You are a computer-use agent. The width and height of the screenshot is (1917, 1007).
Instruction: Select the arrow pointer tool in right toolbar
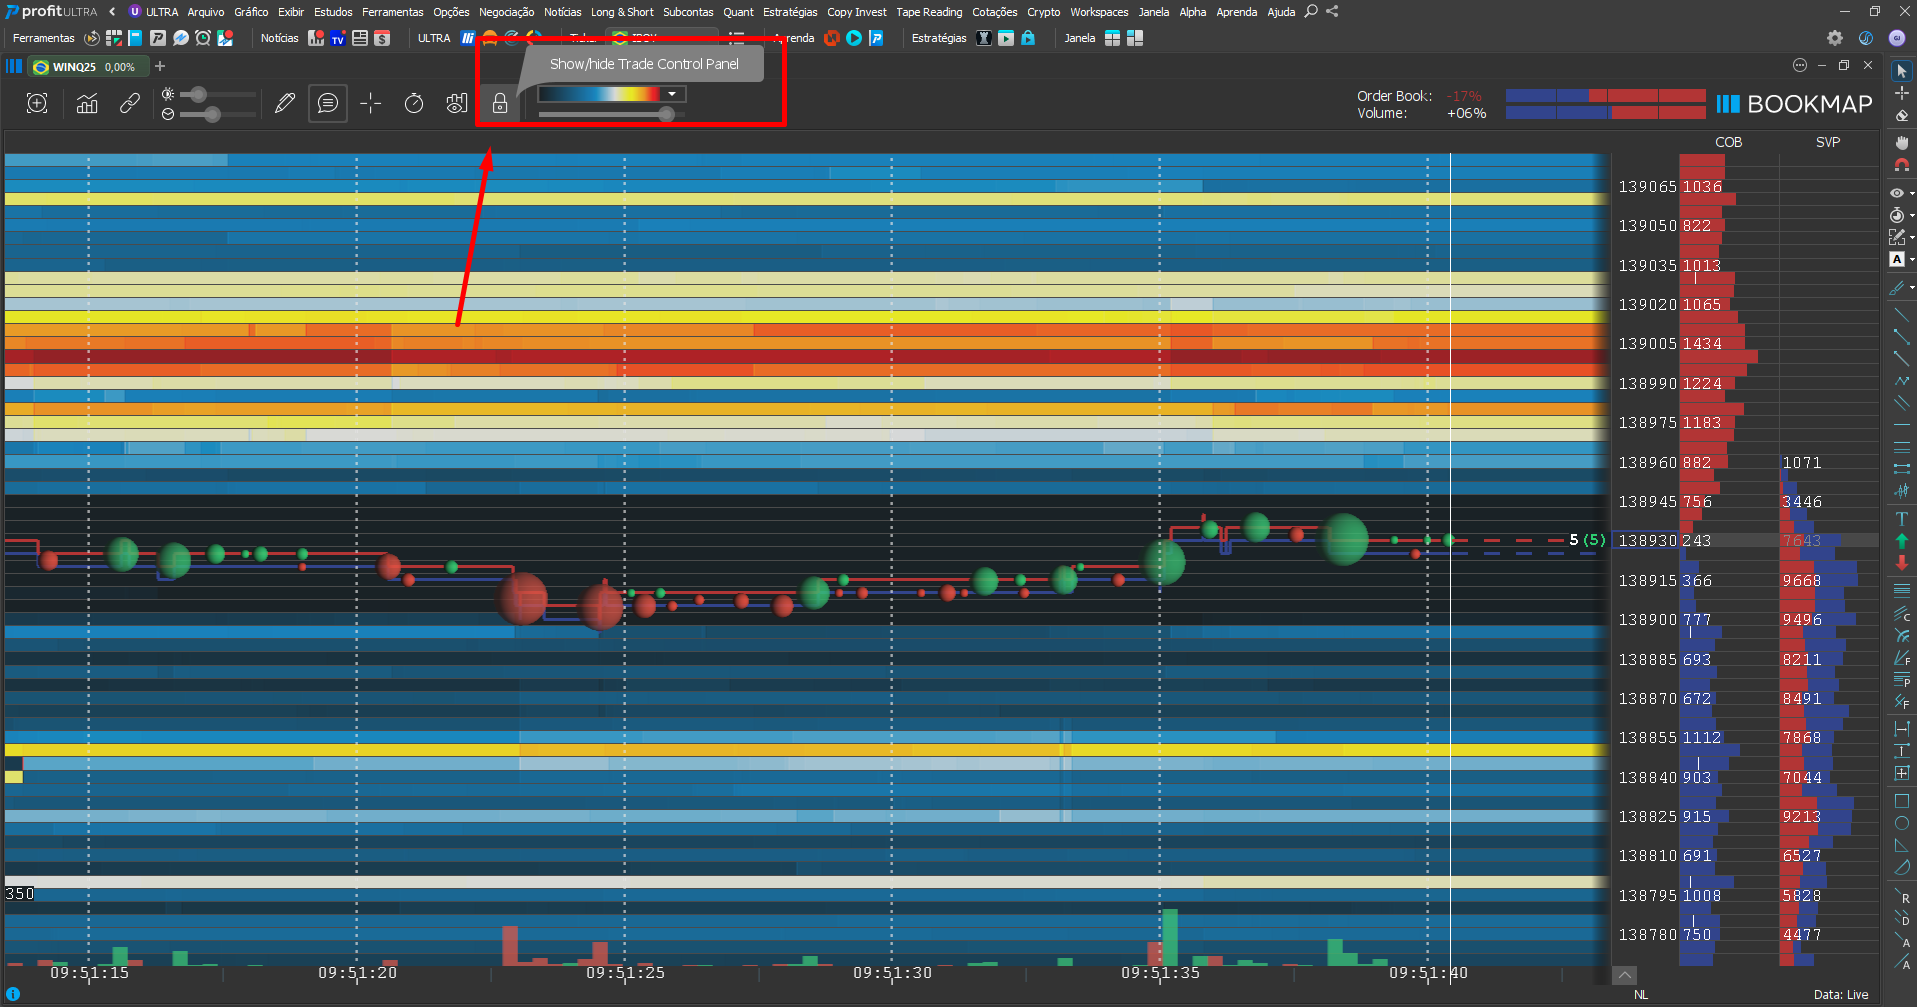1902,71
